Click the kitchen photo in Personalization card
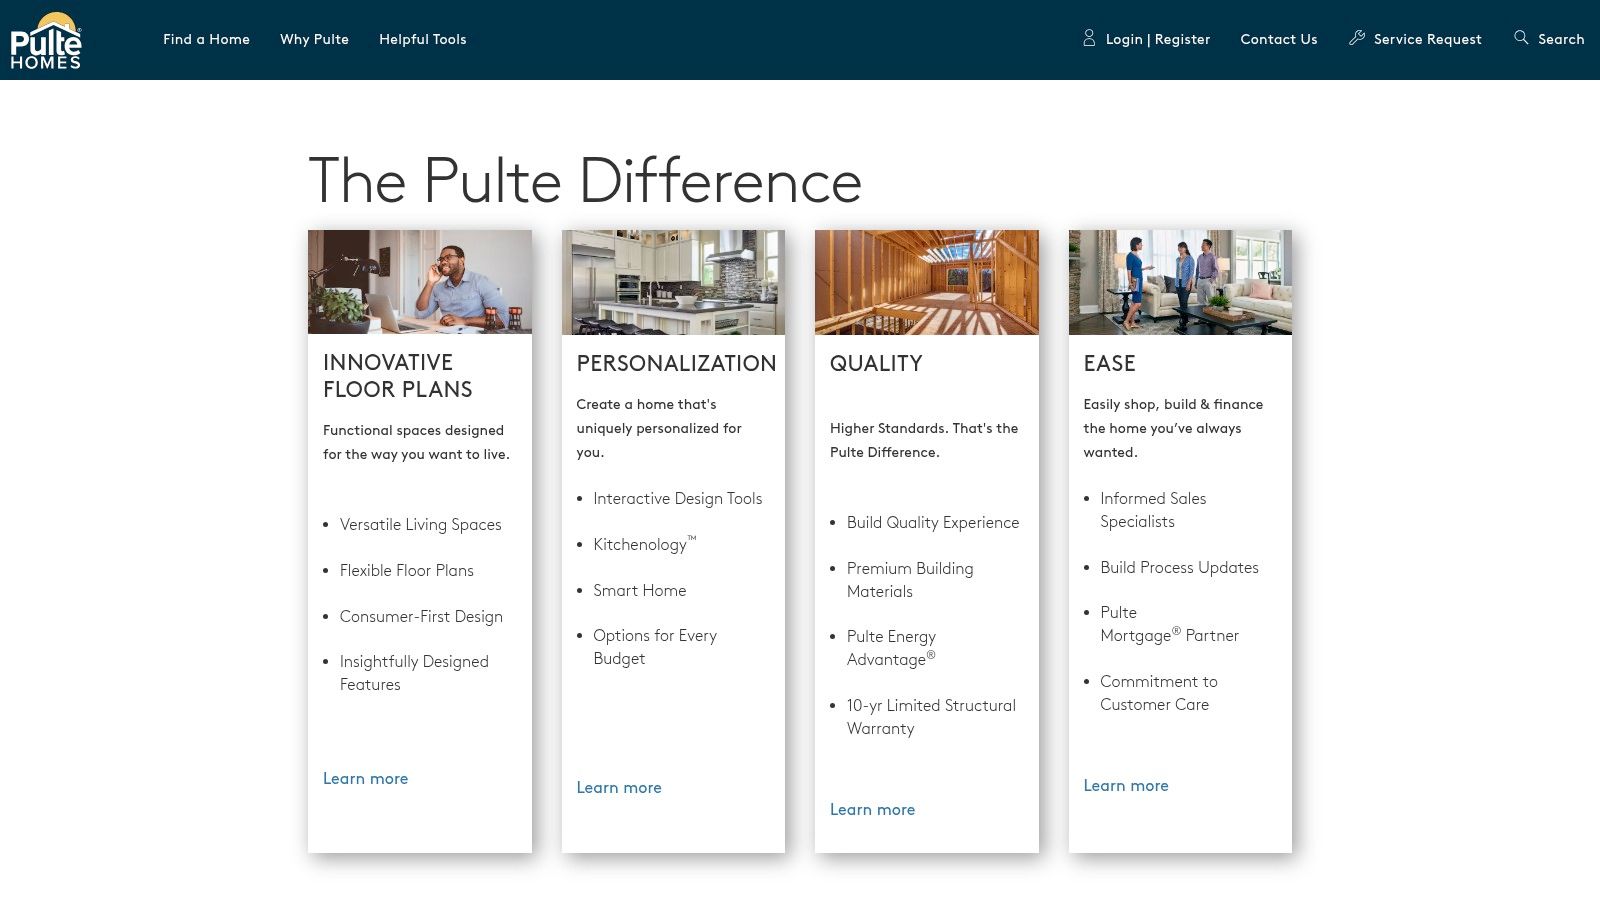The image size is (1600, 900). 673,282
